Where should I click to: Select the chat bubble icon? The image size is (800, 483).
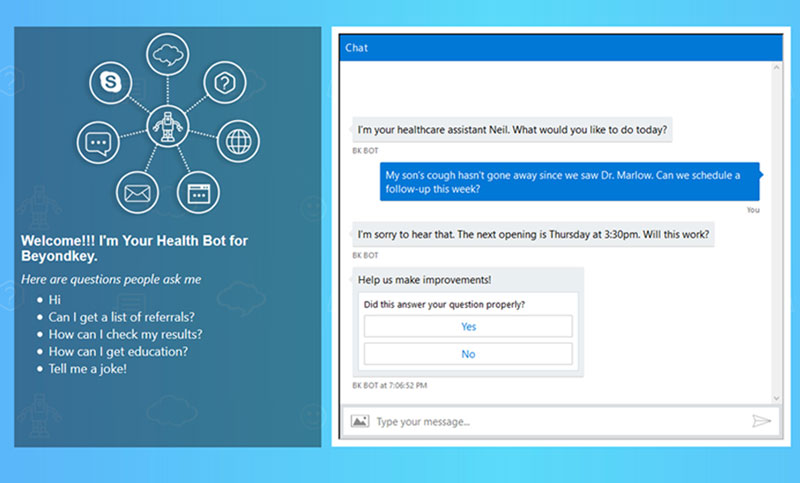click(x=98, y=143)
